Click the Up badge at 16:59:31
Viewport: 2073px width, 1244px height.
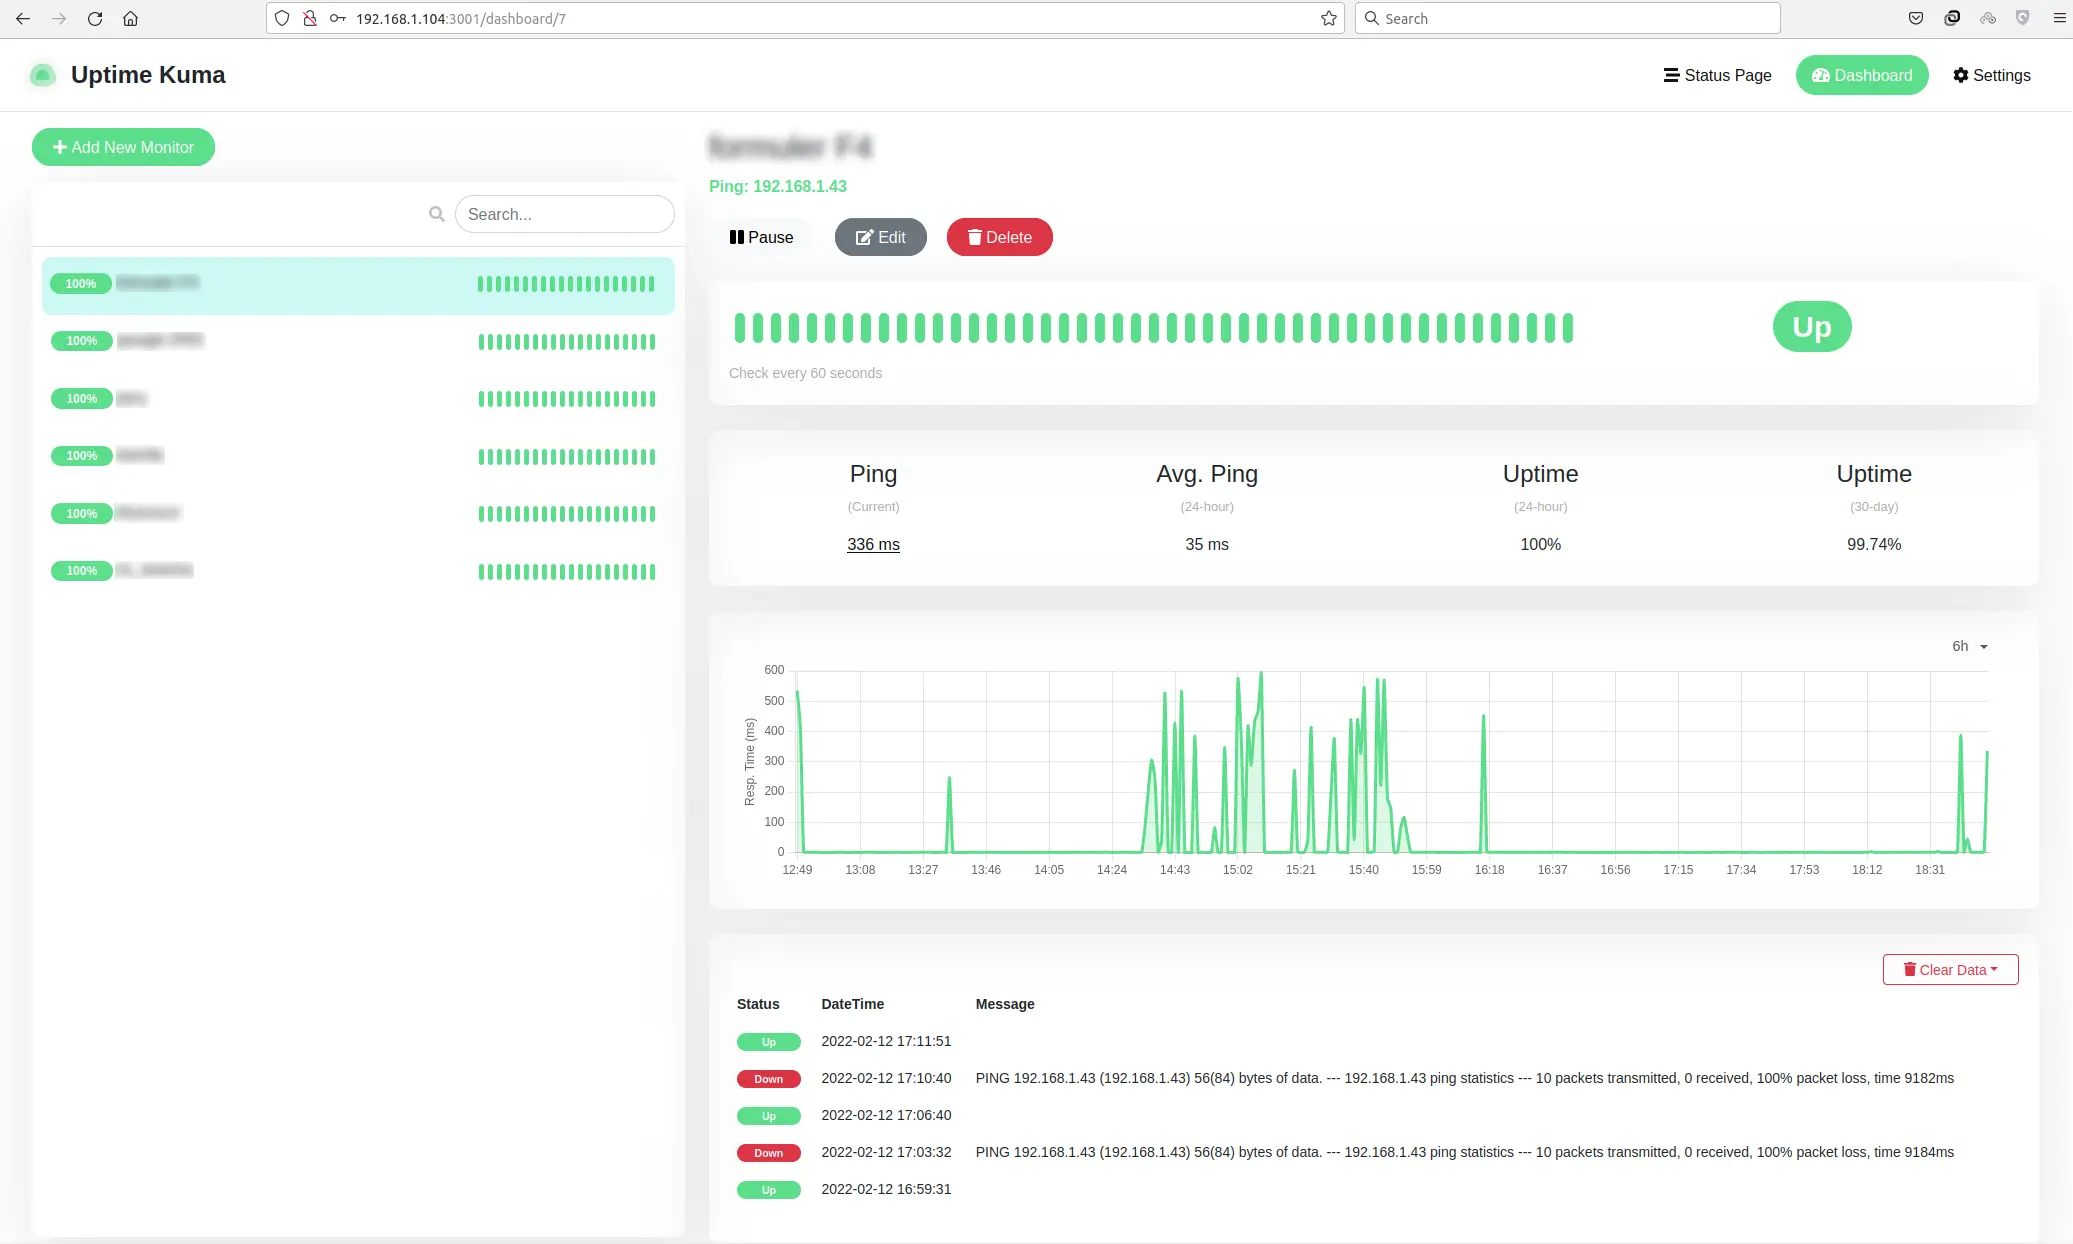coord(769,1190)
